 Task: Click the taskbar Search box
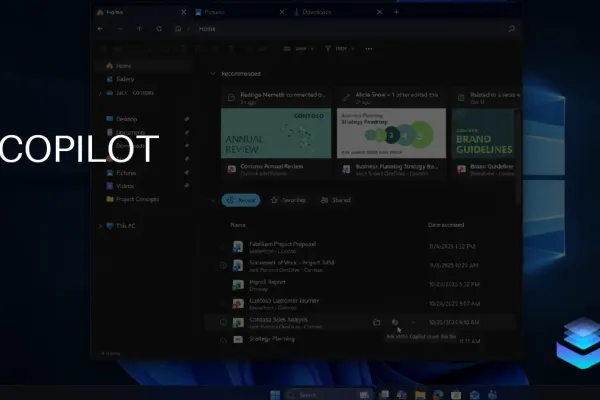pos(328,395)
